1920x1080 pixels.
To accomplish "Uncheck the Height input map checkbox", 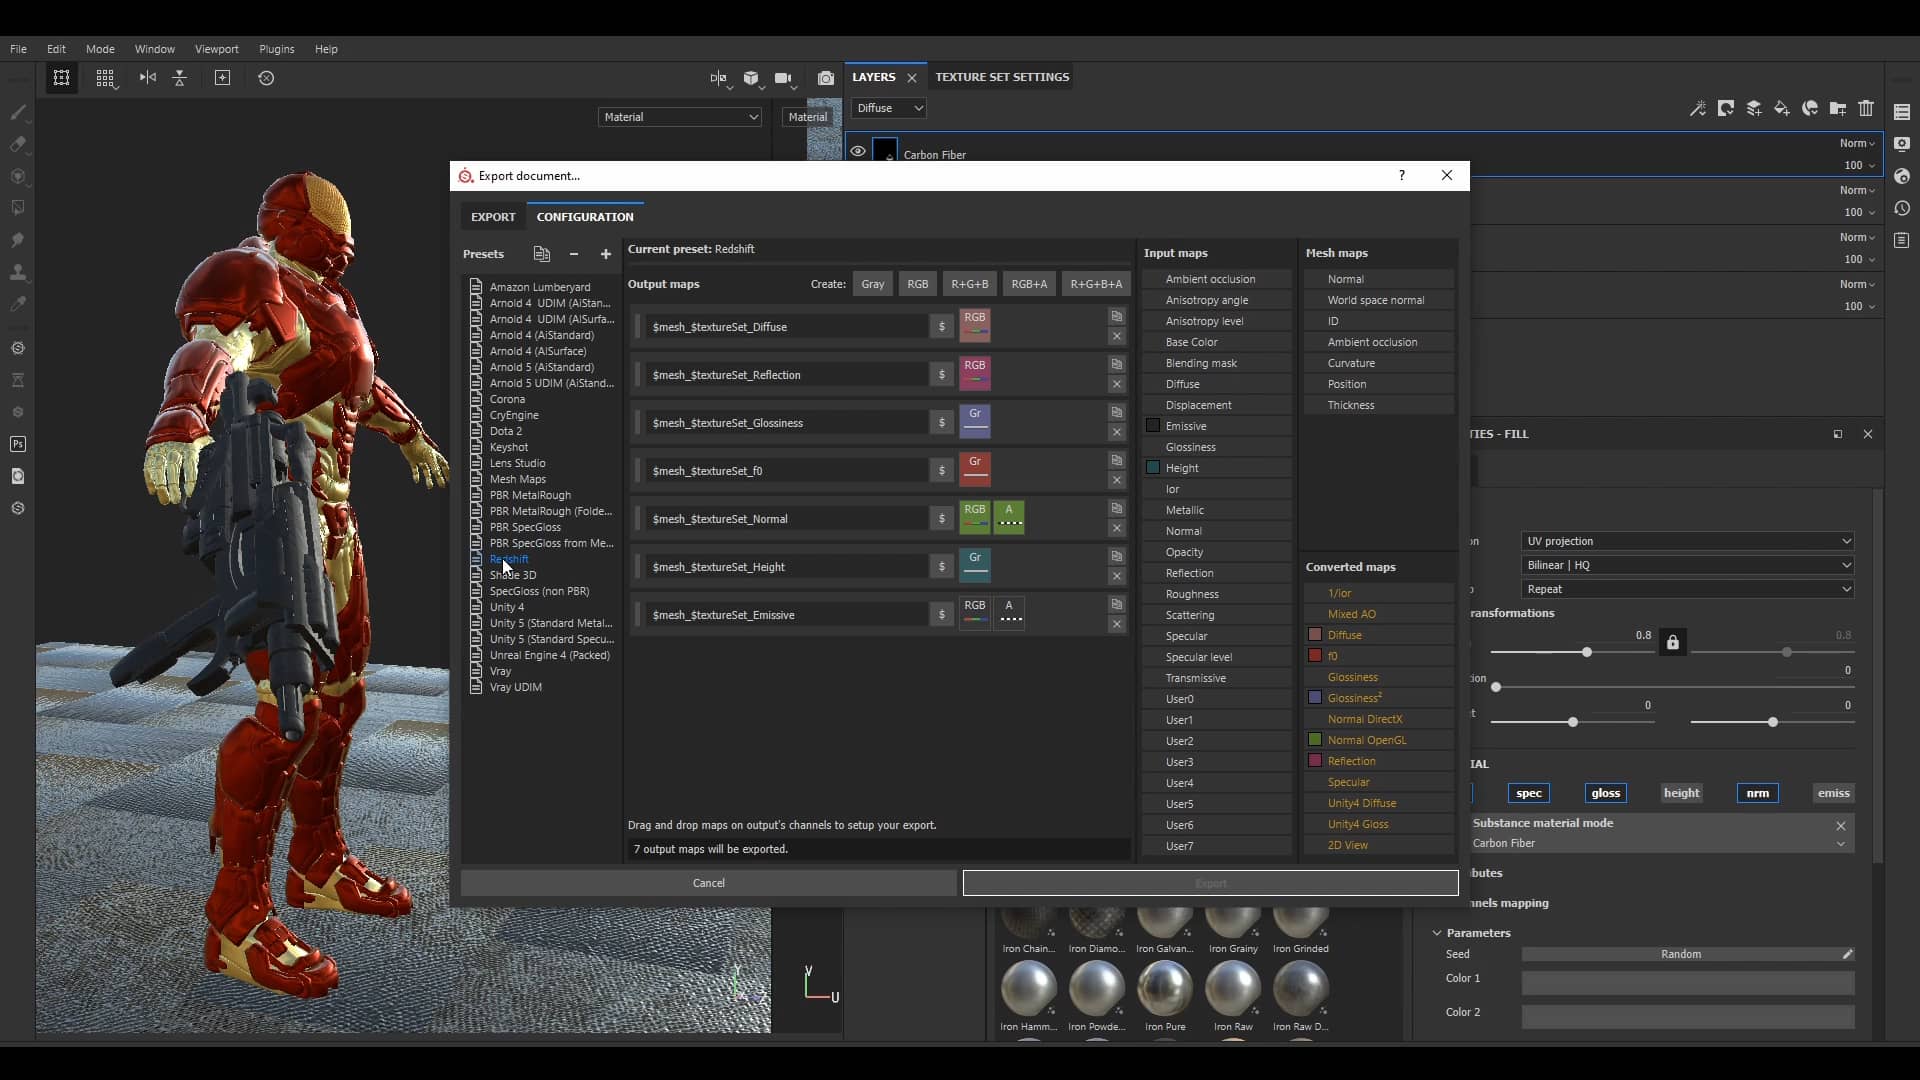I will tap(1152, 468).
